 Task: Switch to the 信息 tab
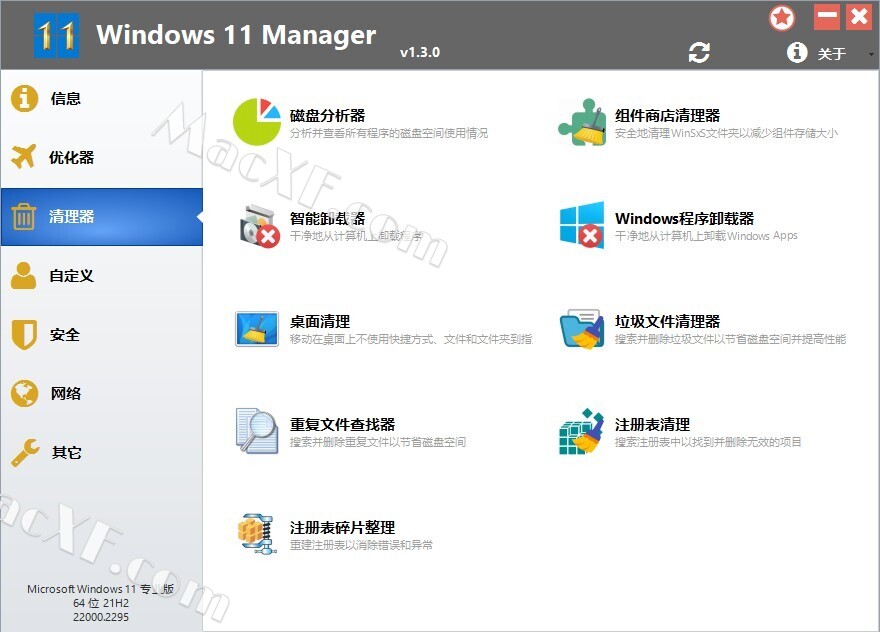[102, 99]
